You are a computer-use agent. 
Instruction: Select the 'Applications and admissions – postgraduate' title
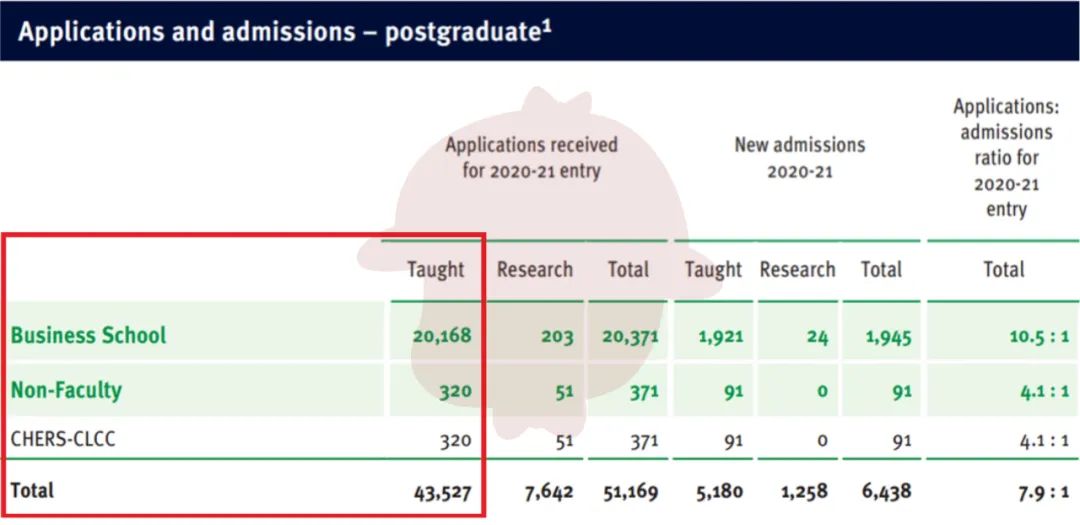point(285,31)
